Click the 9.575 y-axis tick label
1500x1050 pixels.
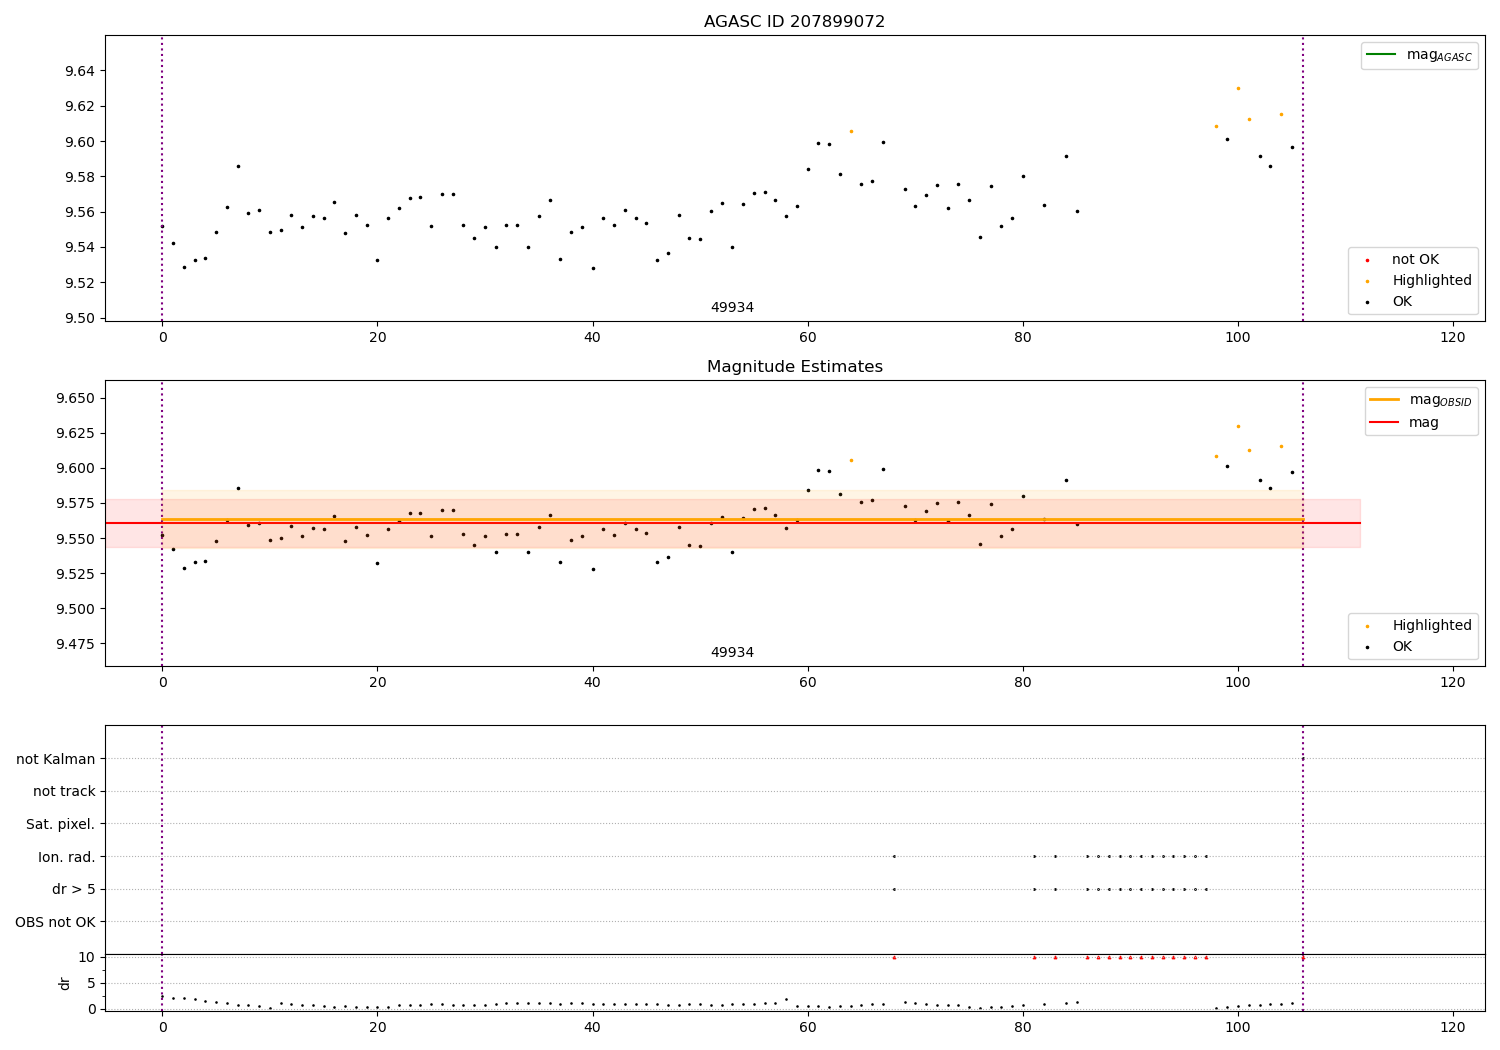click(76, 504)
